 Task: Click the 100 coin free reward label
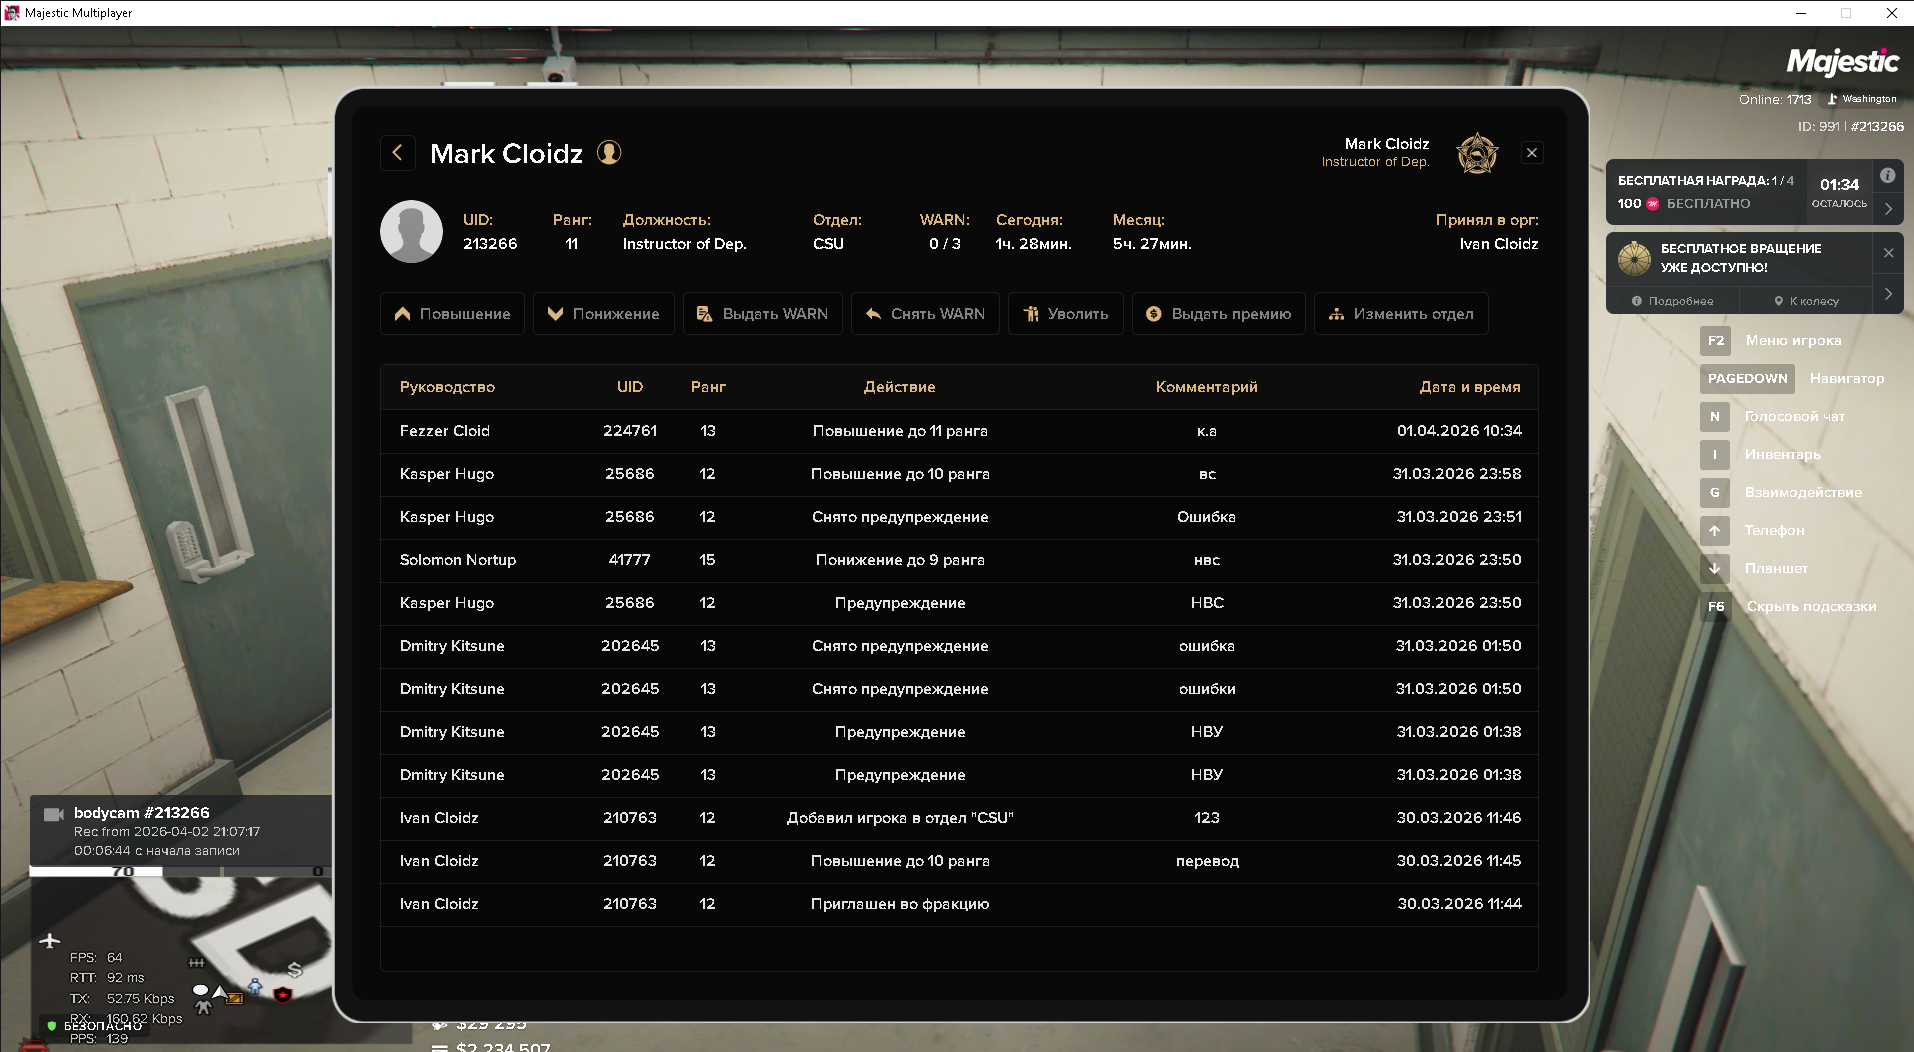(1684, 204)
